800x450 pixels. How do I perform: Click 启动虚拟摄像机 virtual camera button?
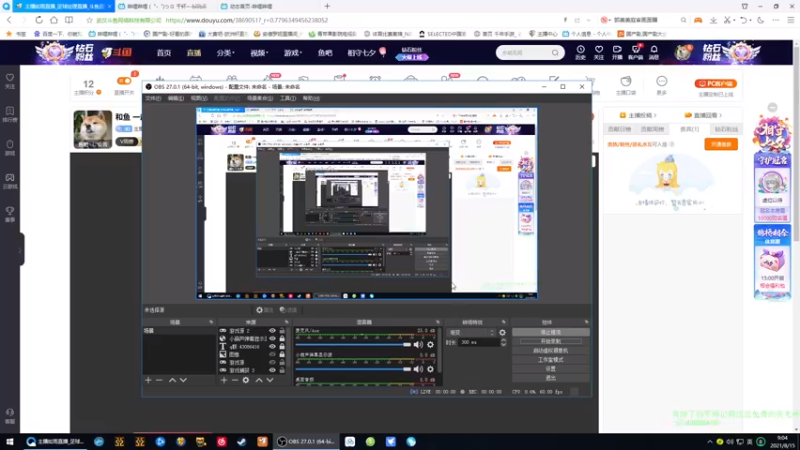point(551,351)
